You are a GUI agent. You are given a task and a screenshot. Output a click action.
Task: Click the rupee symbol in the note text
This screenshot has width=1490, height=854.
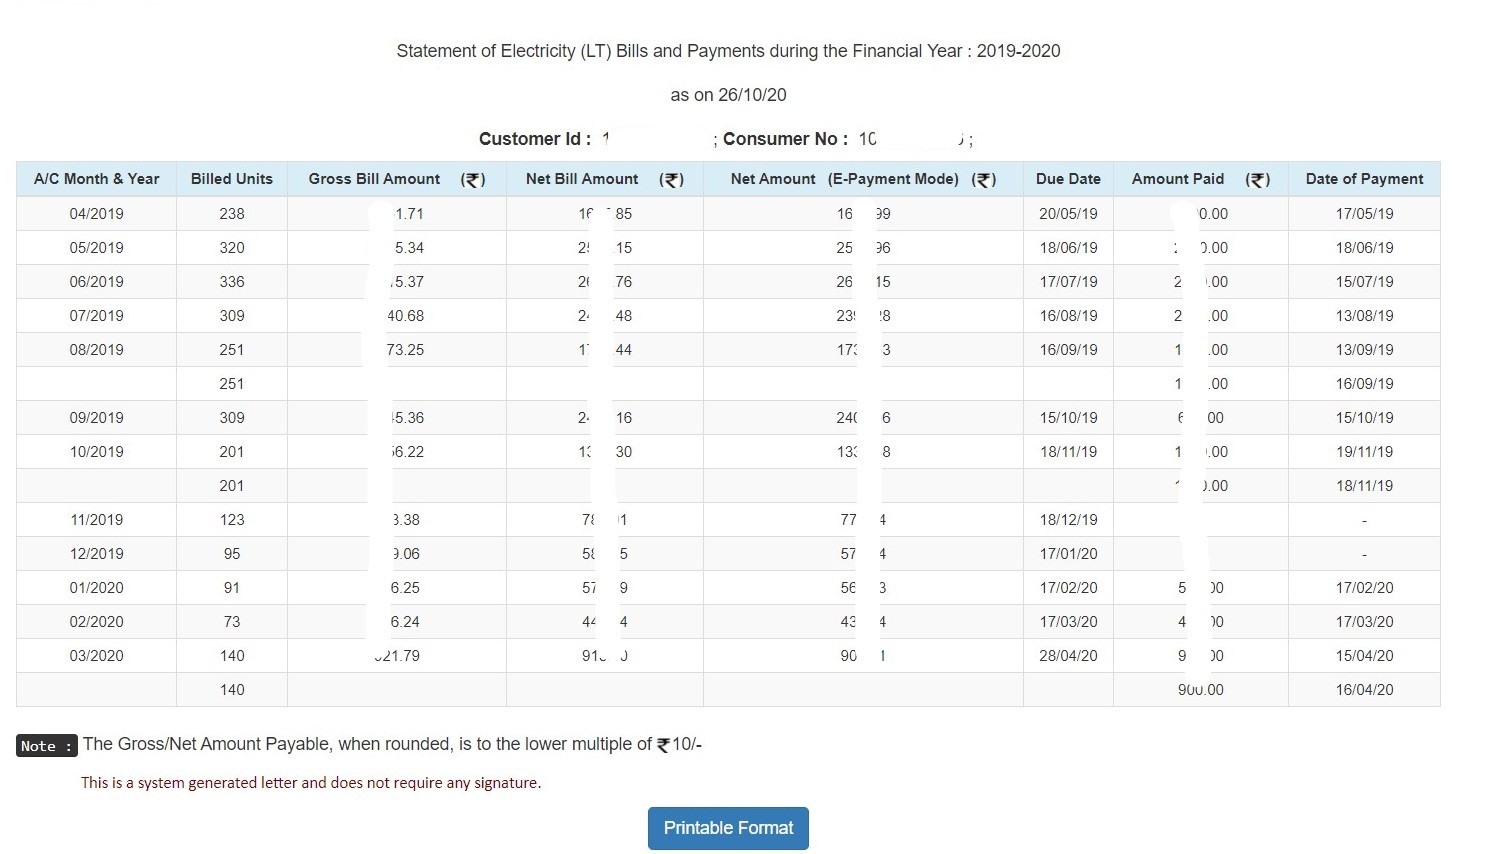pos(663,745)
